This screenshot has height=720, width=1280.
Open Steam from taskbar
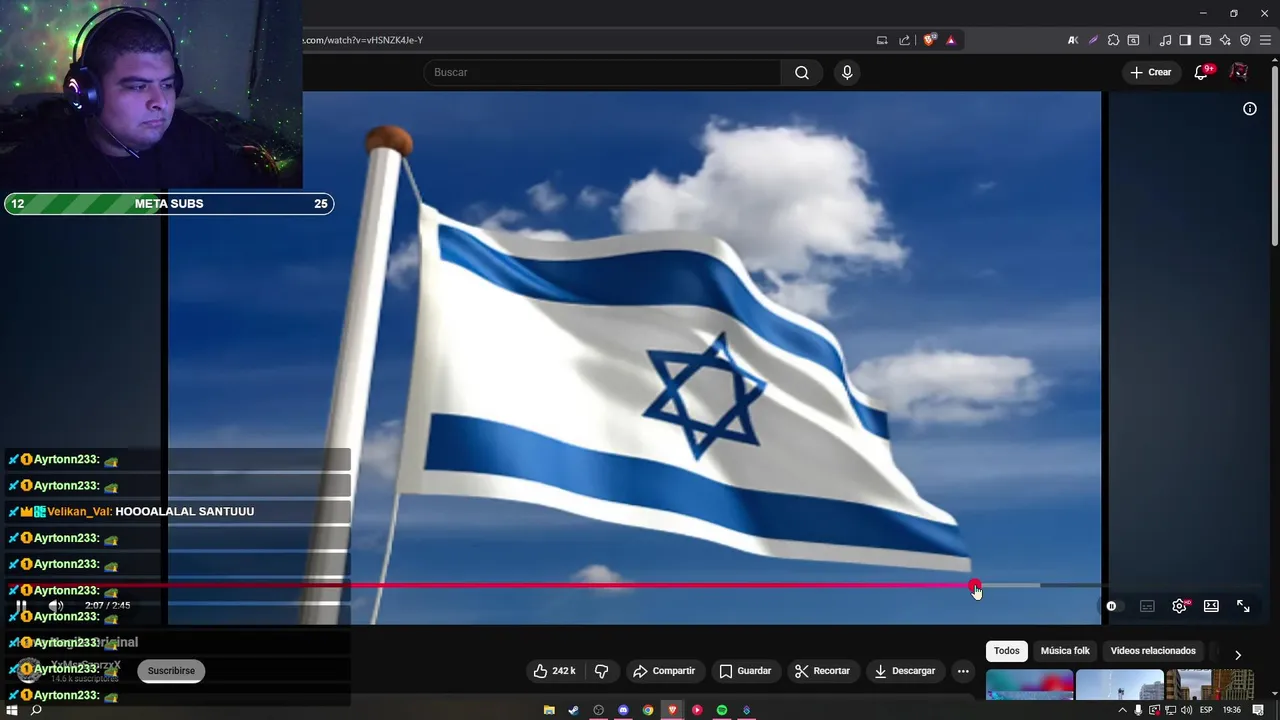[x=573, y=710]
